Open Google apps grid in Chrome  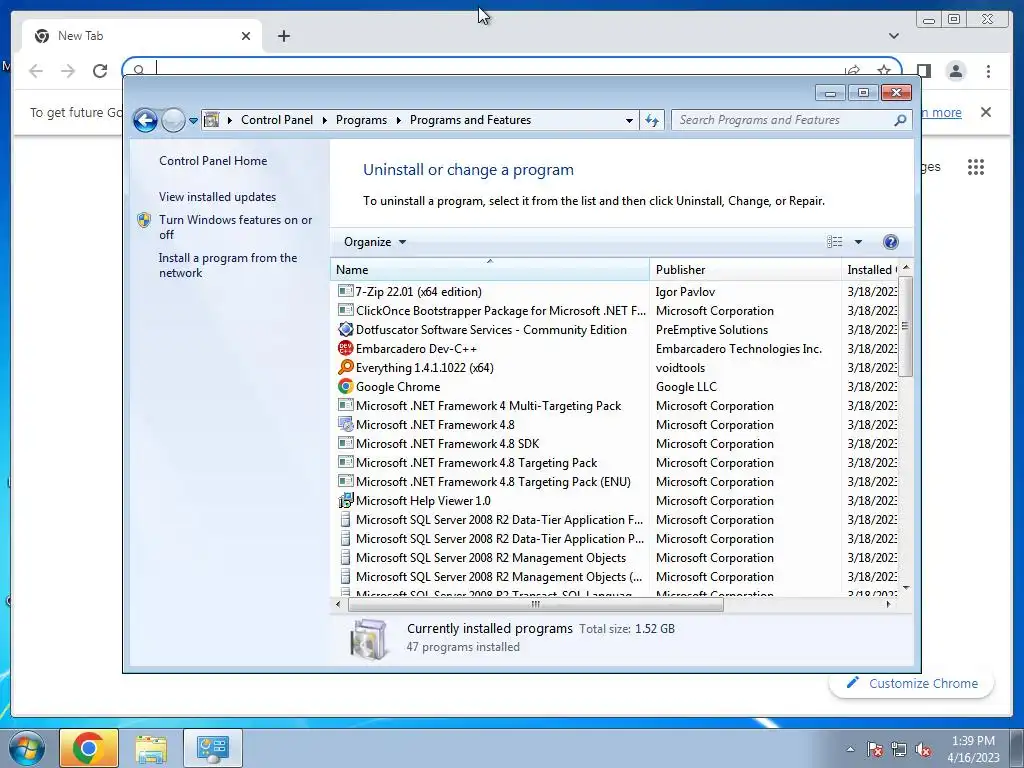pyautogui.click(x=976, y=167)
